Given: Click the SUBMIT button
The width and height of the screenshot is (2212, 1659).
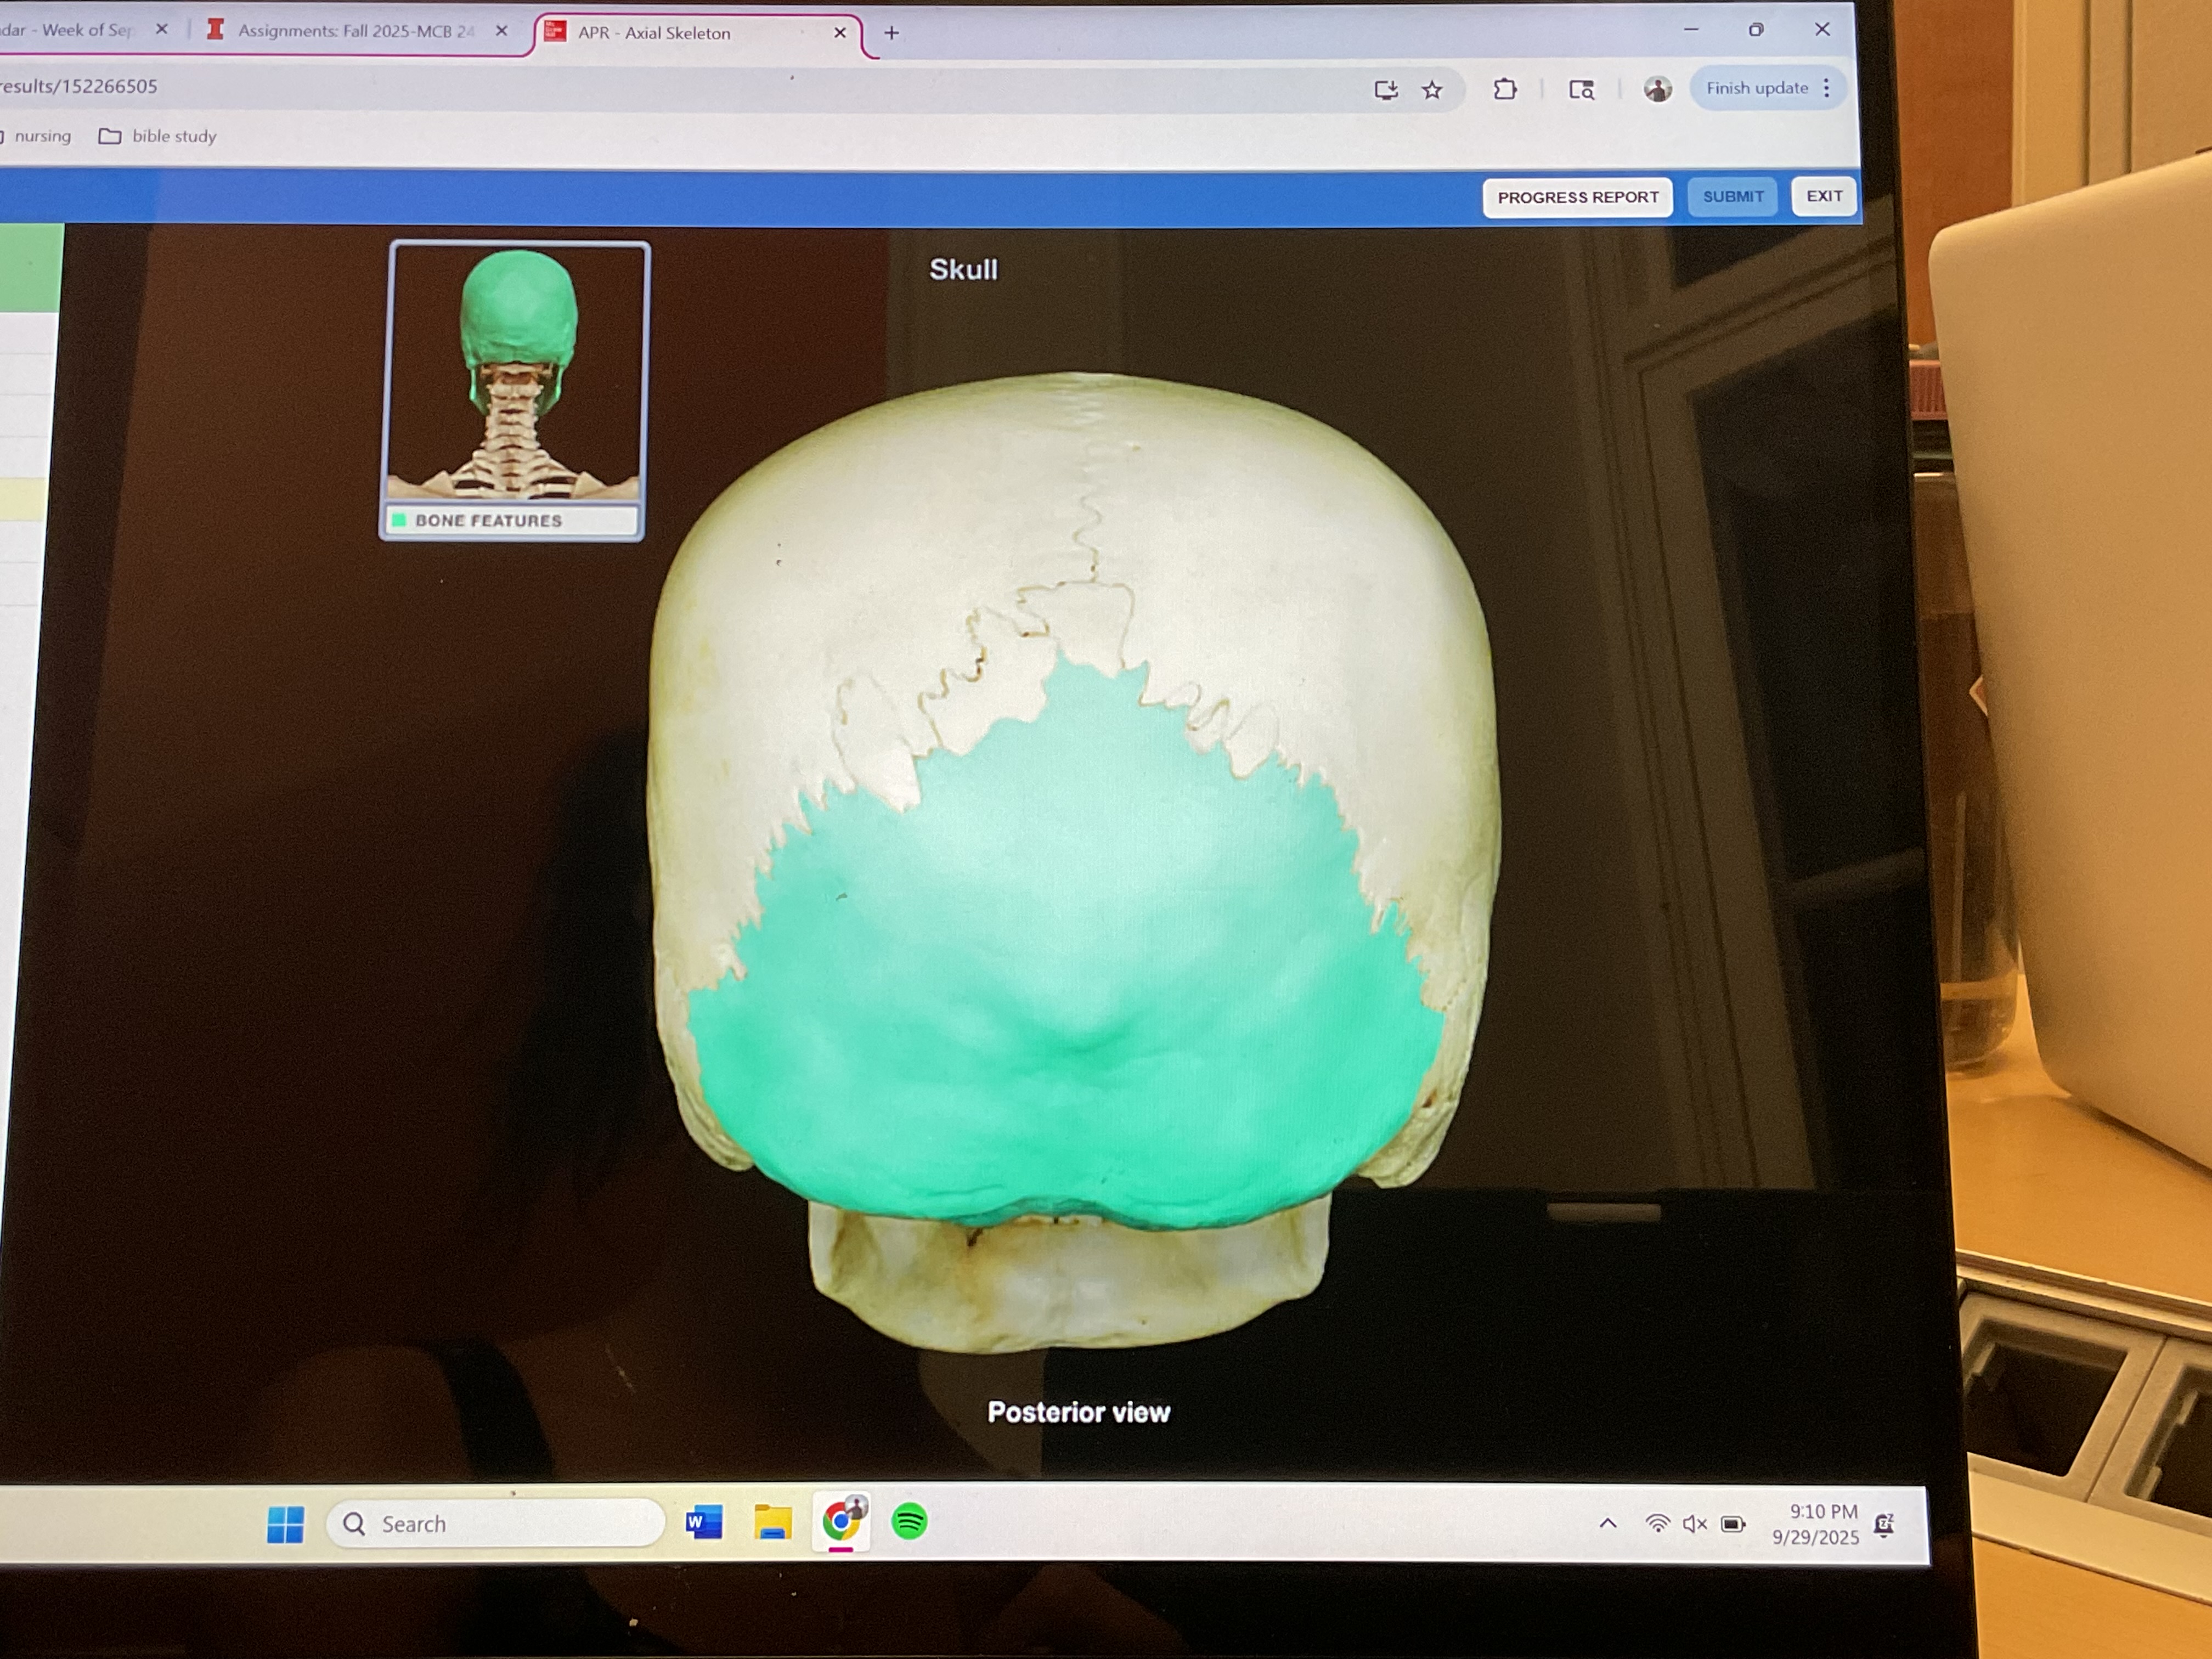Looking at the screenshot, I should (x=1733, y=197).
